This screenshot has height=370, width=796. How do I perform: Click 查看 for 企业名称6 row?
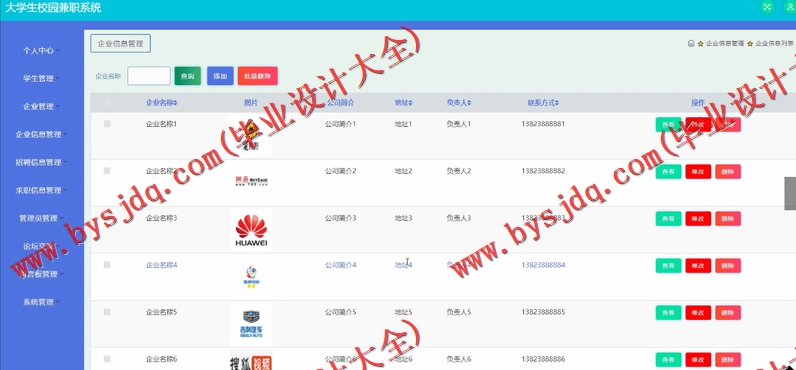click(668, 360)
